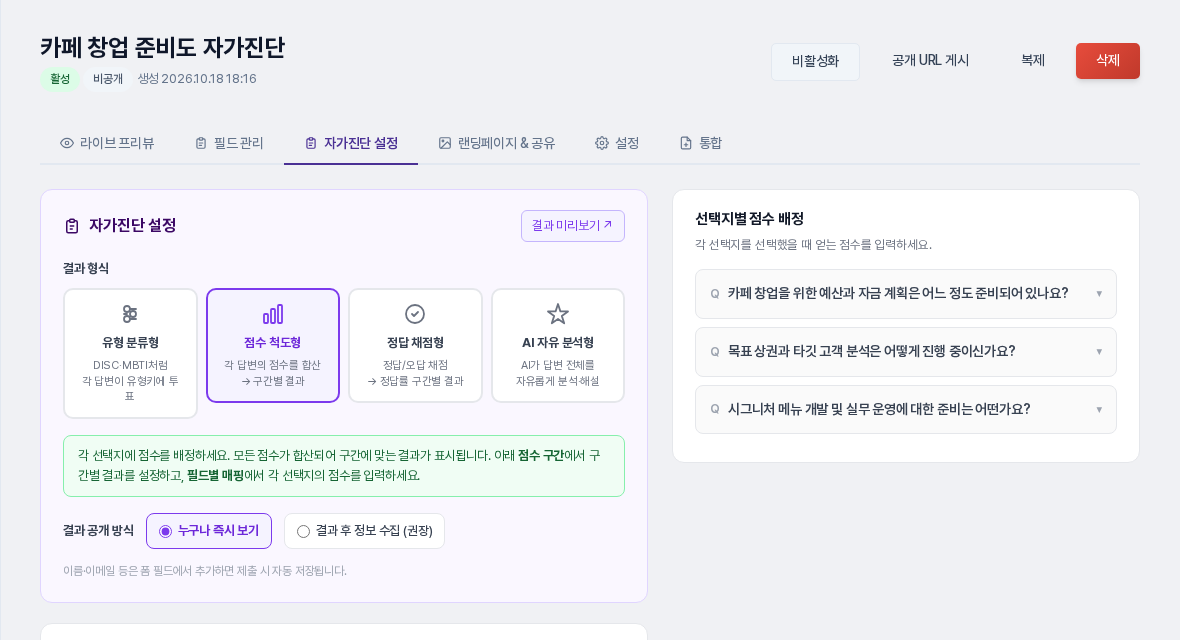Choose the AI 자유 분석형 result format card
The height and width of the screenshot is (640, 1180).
558,346
